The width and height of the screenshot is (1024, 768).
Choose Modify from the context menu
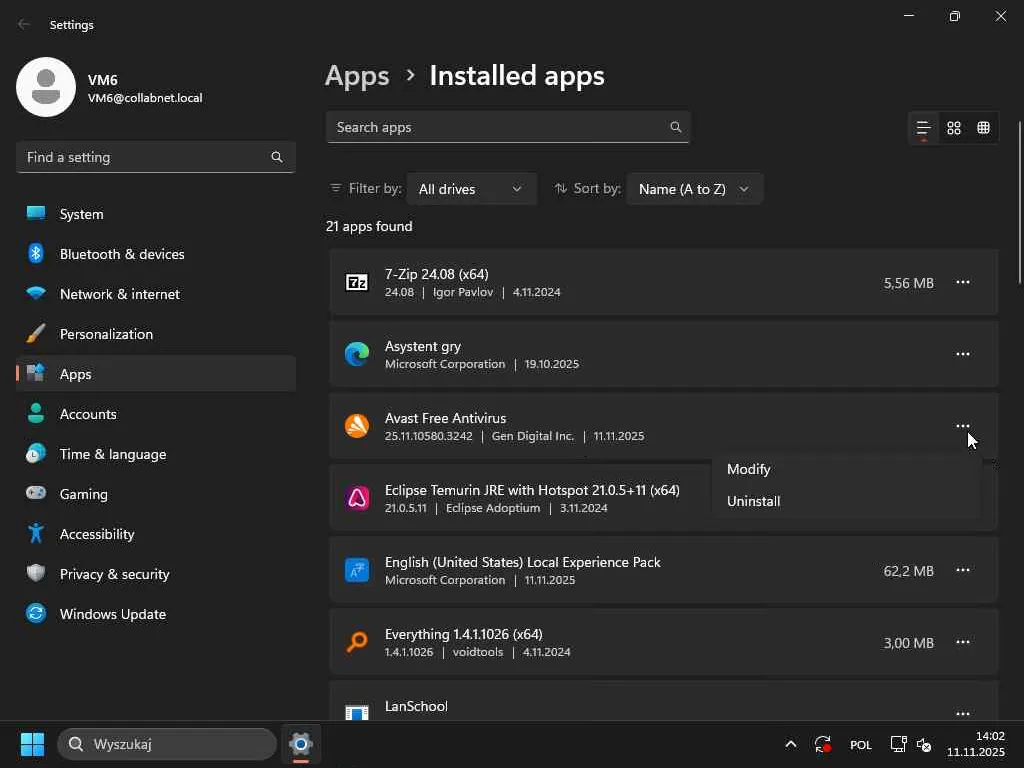[x=748, y=469]
